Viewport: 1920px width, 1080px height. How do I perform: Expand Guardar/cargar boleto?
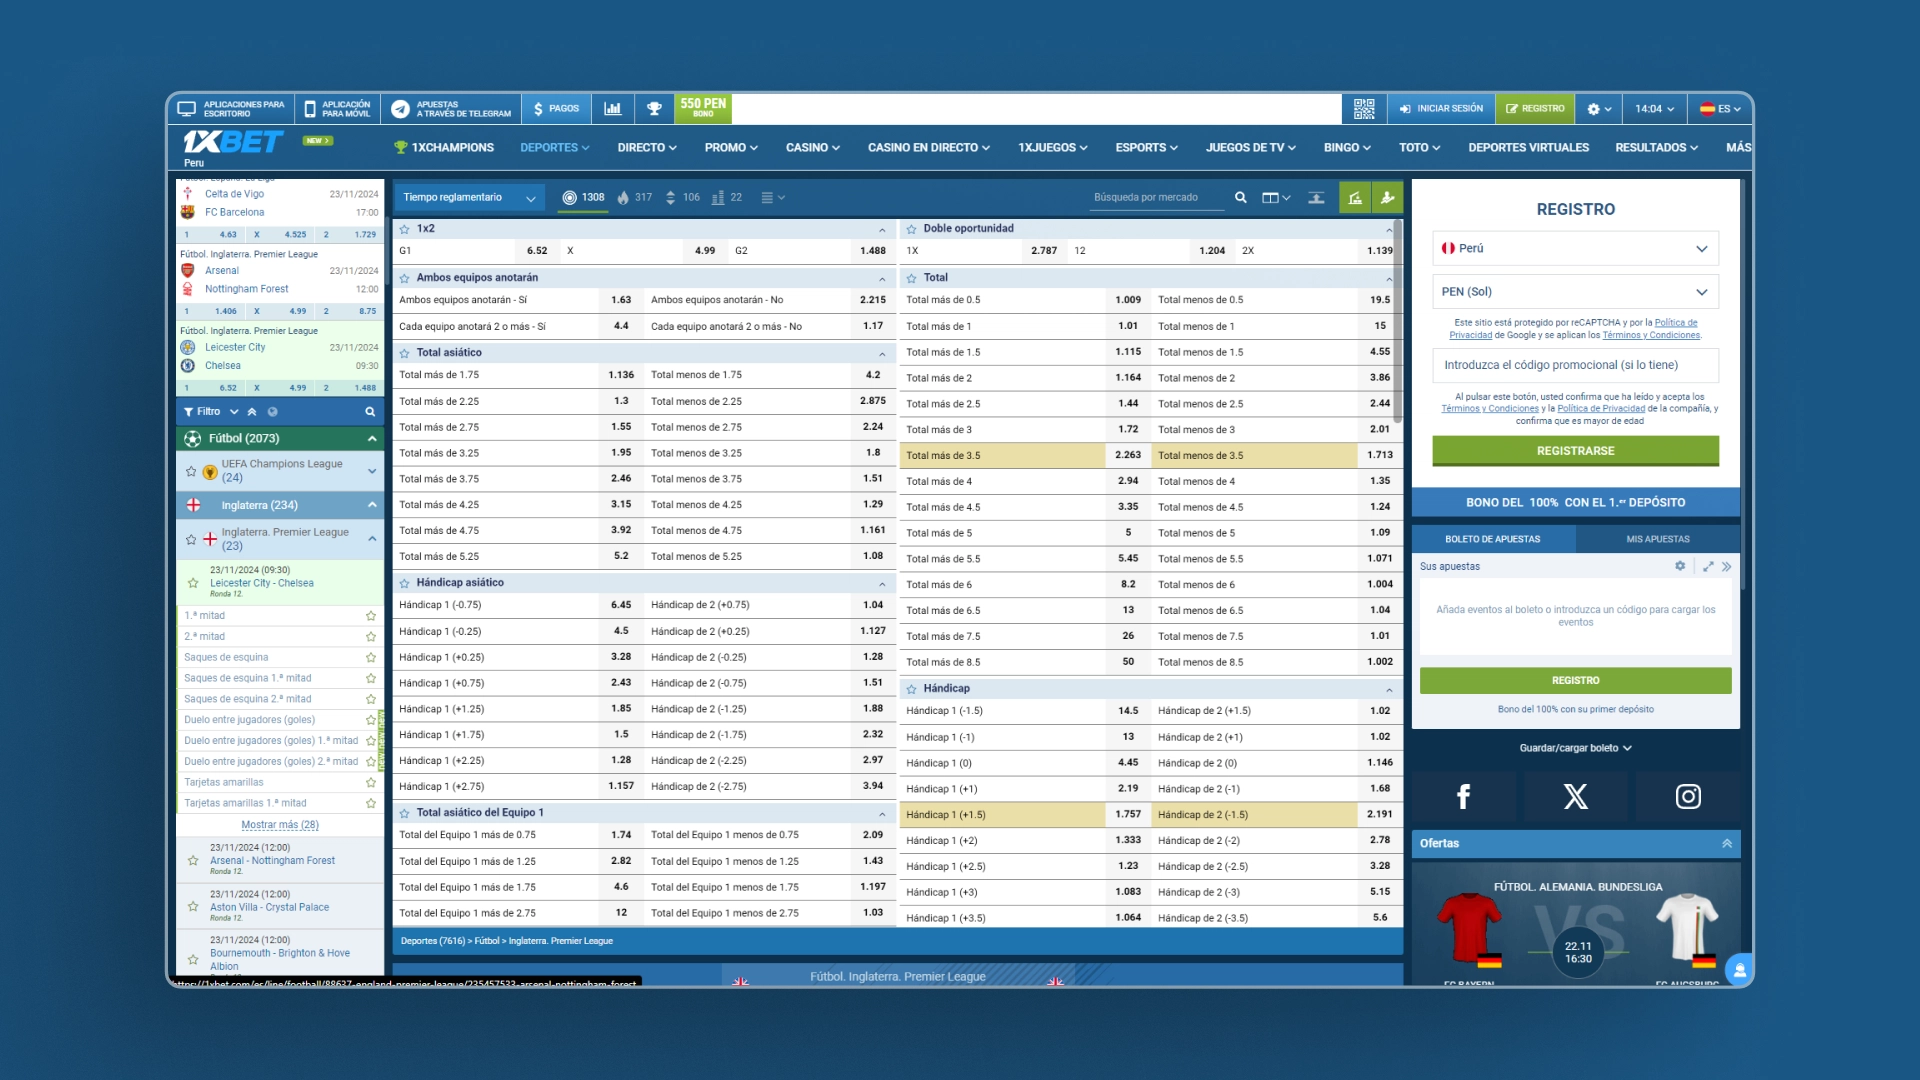point(1575,748)
